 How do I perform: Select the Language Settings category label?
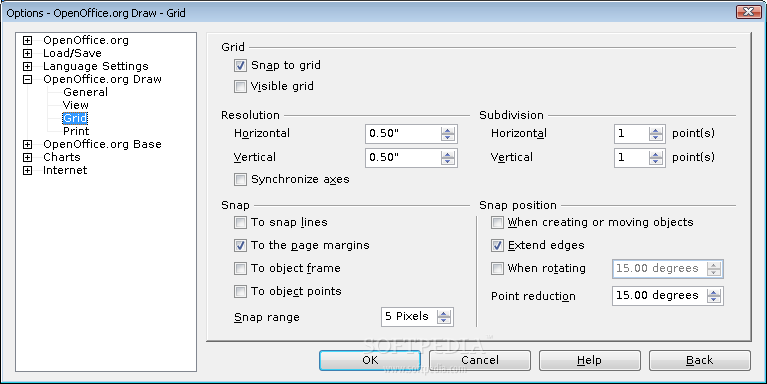(x=96, y=66)
